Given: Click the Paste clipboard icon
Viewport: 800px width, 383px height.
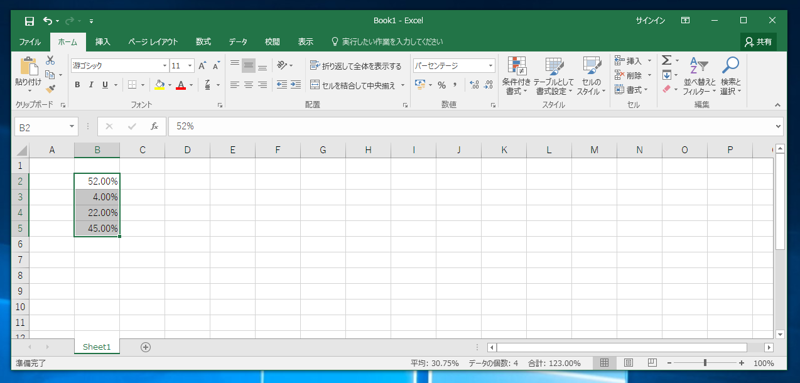Looking at the screenshot, I should [28, 66].
